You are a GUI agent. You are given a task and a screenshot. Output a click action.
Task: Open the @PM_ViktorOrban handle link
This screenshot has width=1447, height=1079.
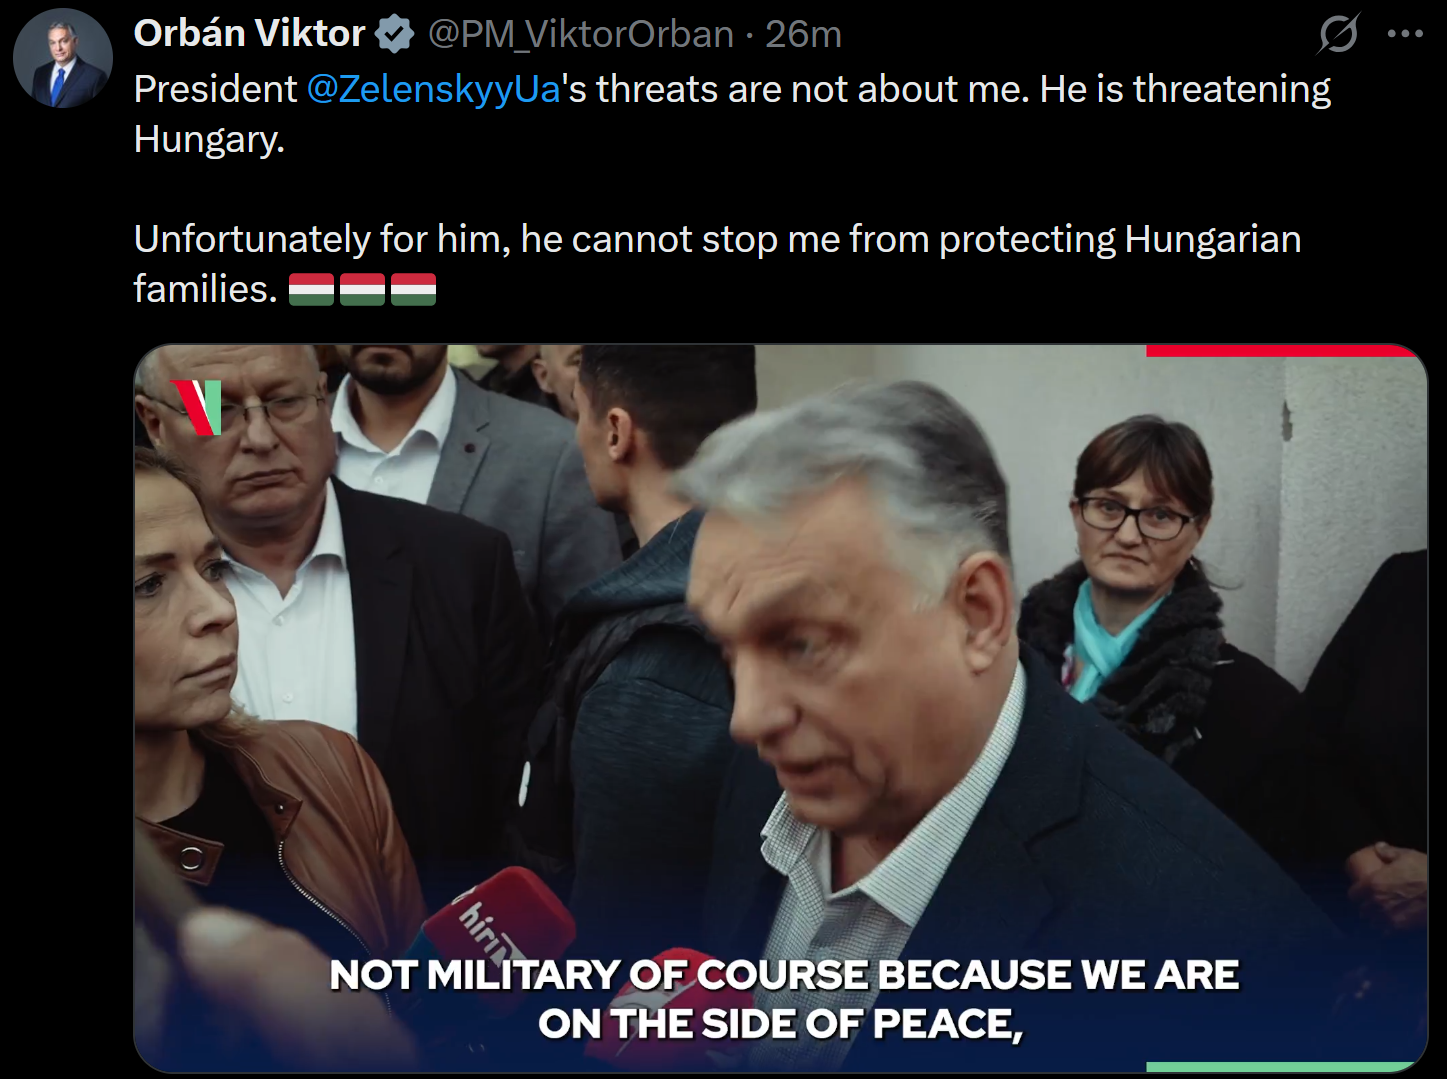[580, 35]
